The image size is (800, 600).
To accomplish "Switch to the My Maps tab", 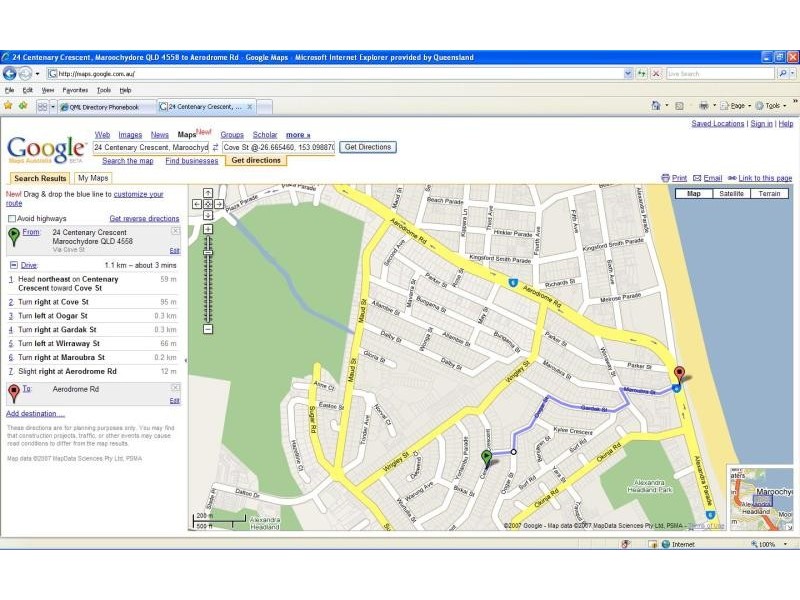I will pyautogui.click(x=93, y=178).
